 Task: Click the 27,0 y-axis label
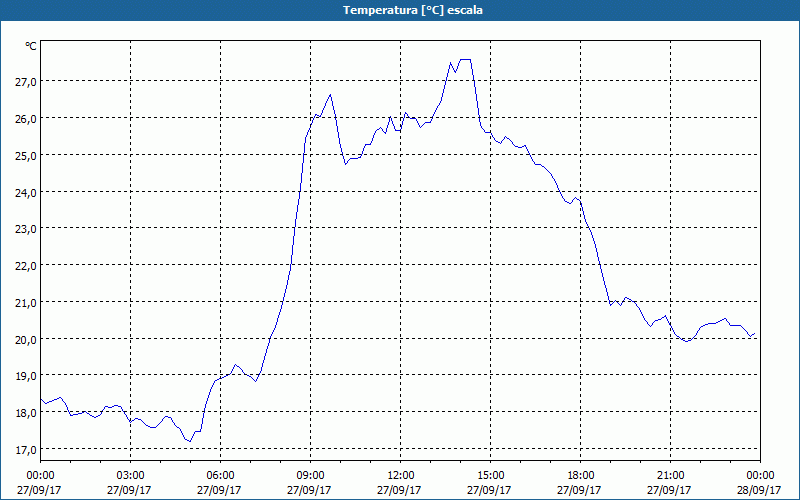[26, 82]
